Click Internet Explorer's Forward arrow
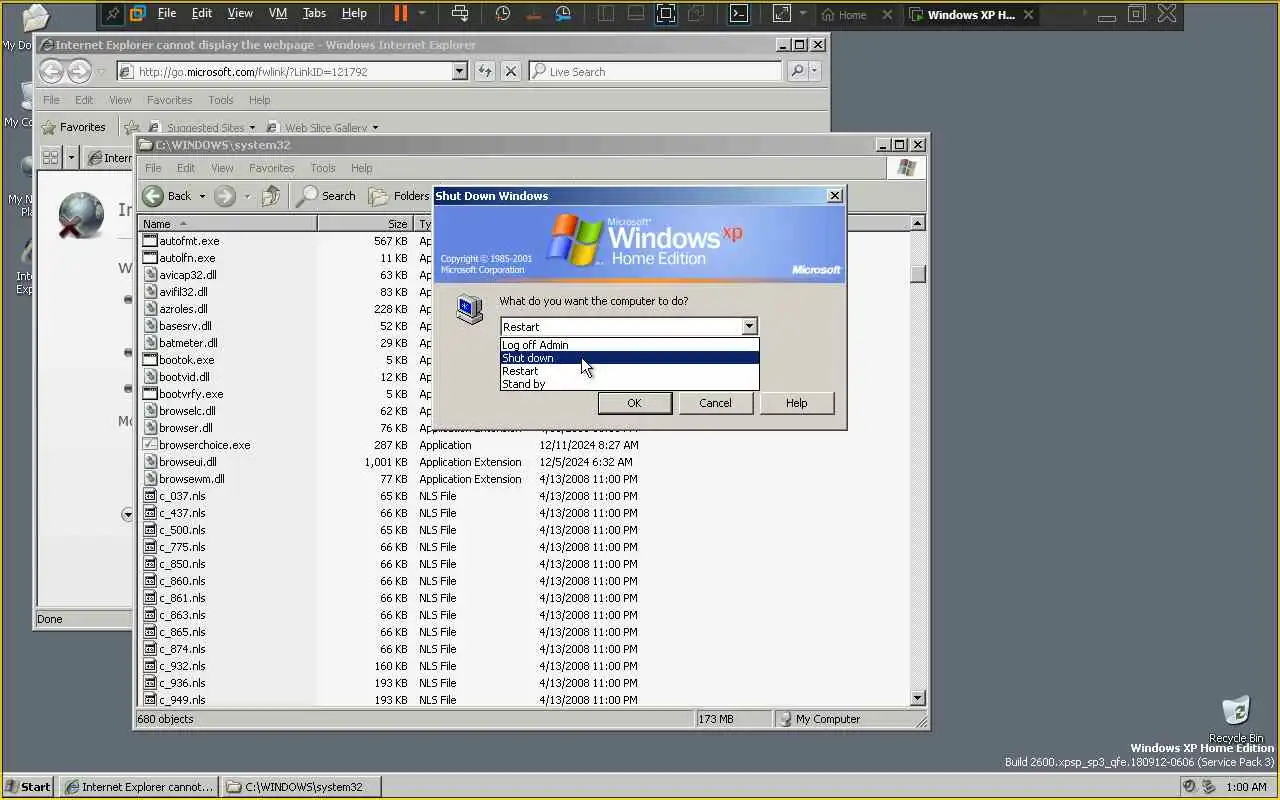Image resolution: width=1280 pixels, height=800 pixels. pyautogui.click(x=79, y=72)
